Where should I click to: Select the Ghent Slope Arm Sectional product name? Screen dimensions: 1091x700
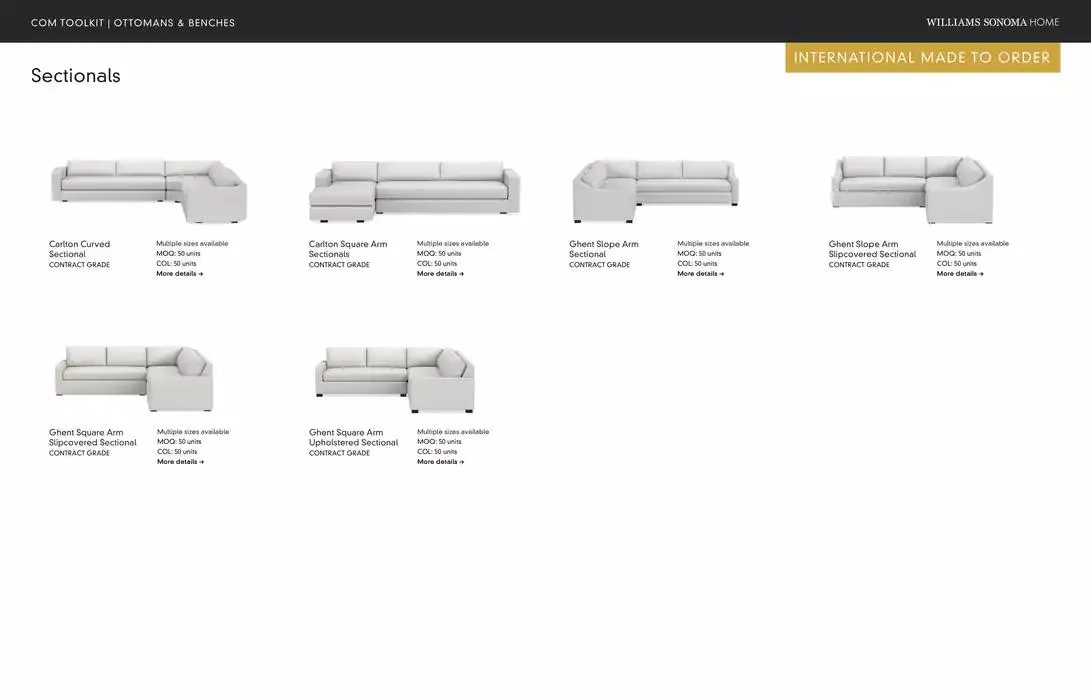tap(603, 249)
